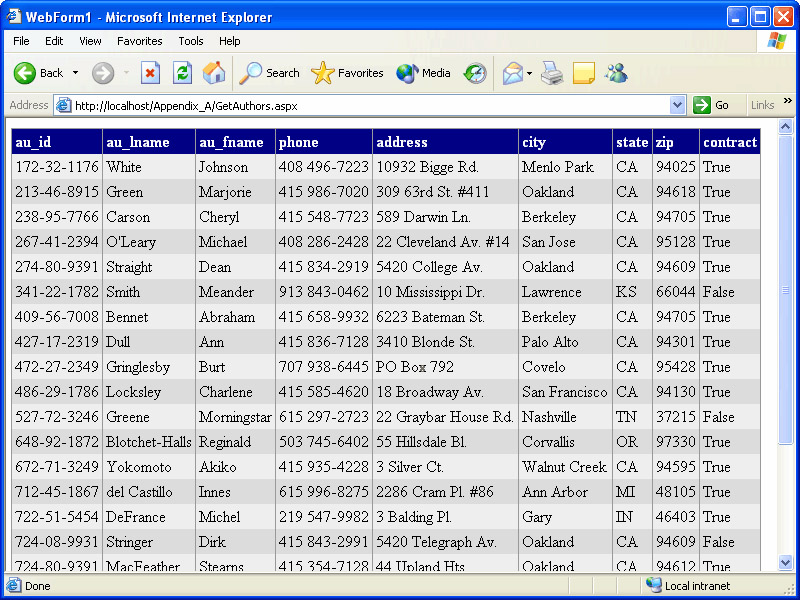
Task: Open the Media pane
Action: (423, 73)
